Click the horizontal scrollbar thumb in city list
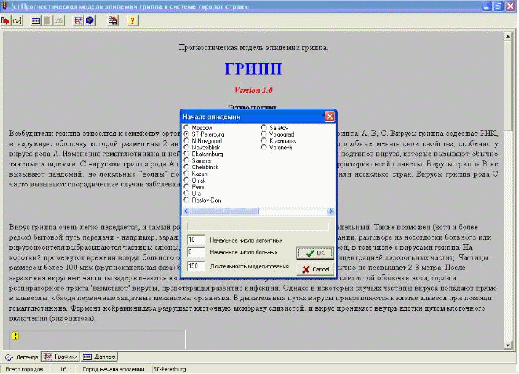The width and height of the screenshot is (519, 374). [x=224, y=211]
